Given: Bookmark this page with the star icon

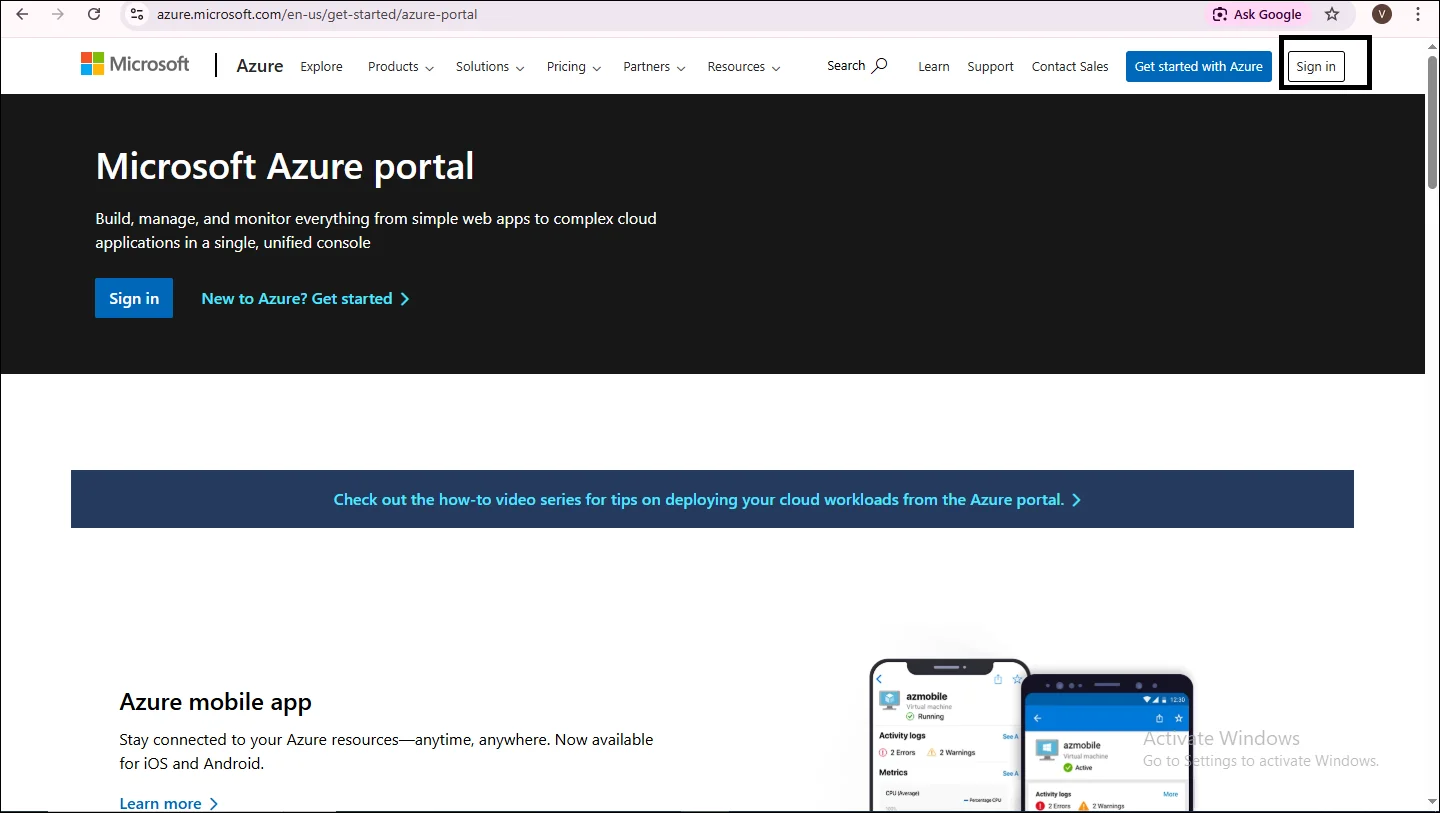Looking at the screenshot, I should point(1332,14).
